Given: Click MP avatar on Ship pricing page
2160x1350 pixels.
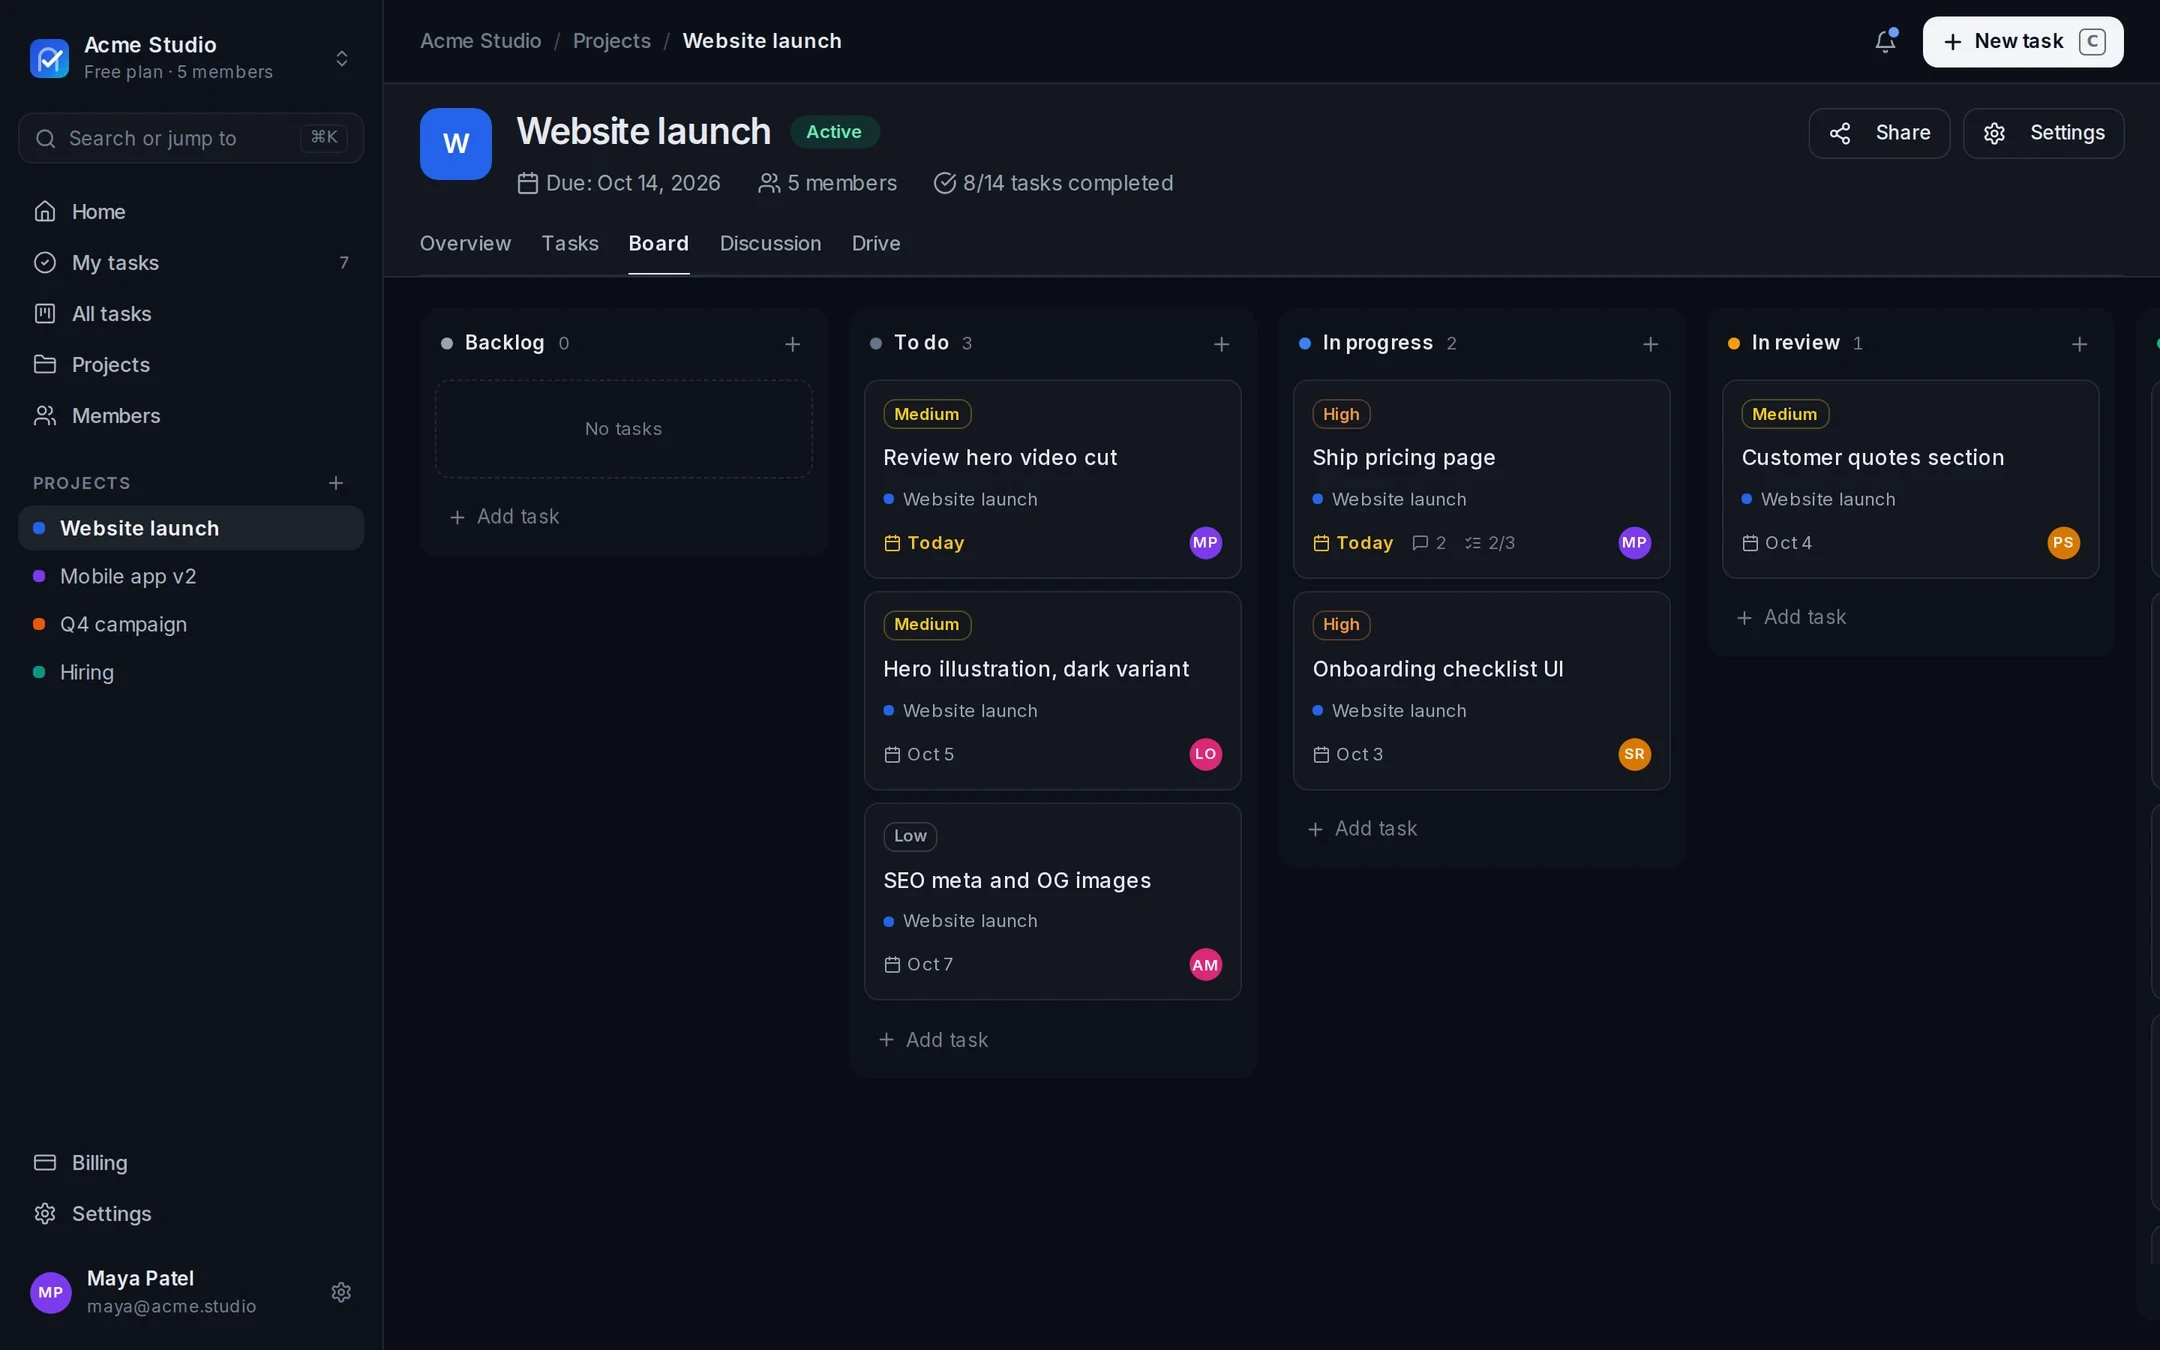Looking at the screenshot, I should pyautogui.click(x=1635, y=543).
